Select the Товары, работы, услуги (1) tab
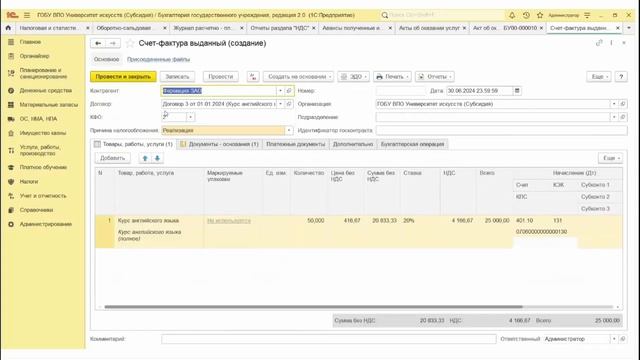This screenshot has height=360, width=640. tap(133, 144)
